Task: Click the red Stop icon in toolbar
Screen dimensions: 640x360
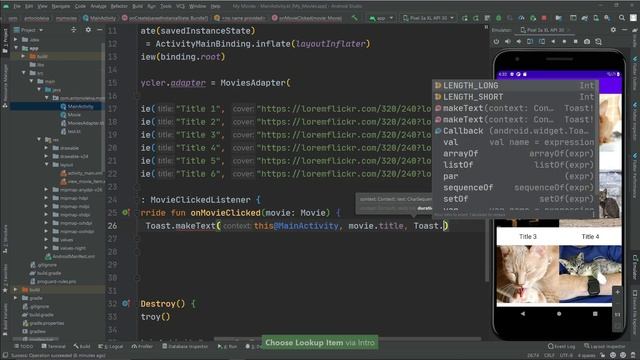Action: tap(544, 18)
